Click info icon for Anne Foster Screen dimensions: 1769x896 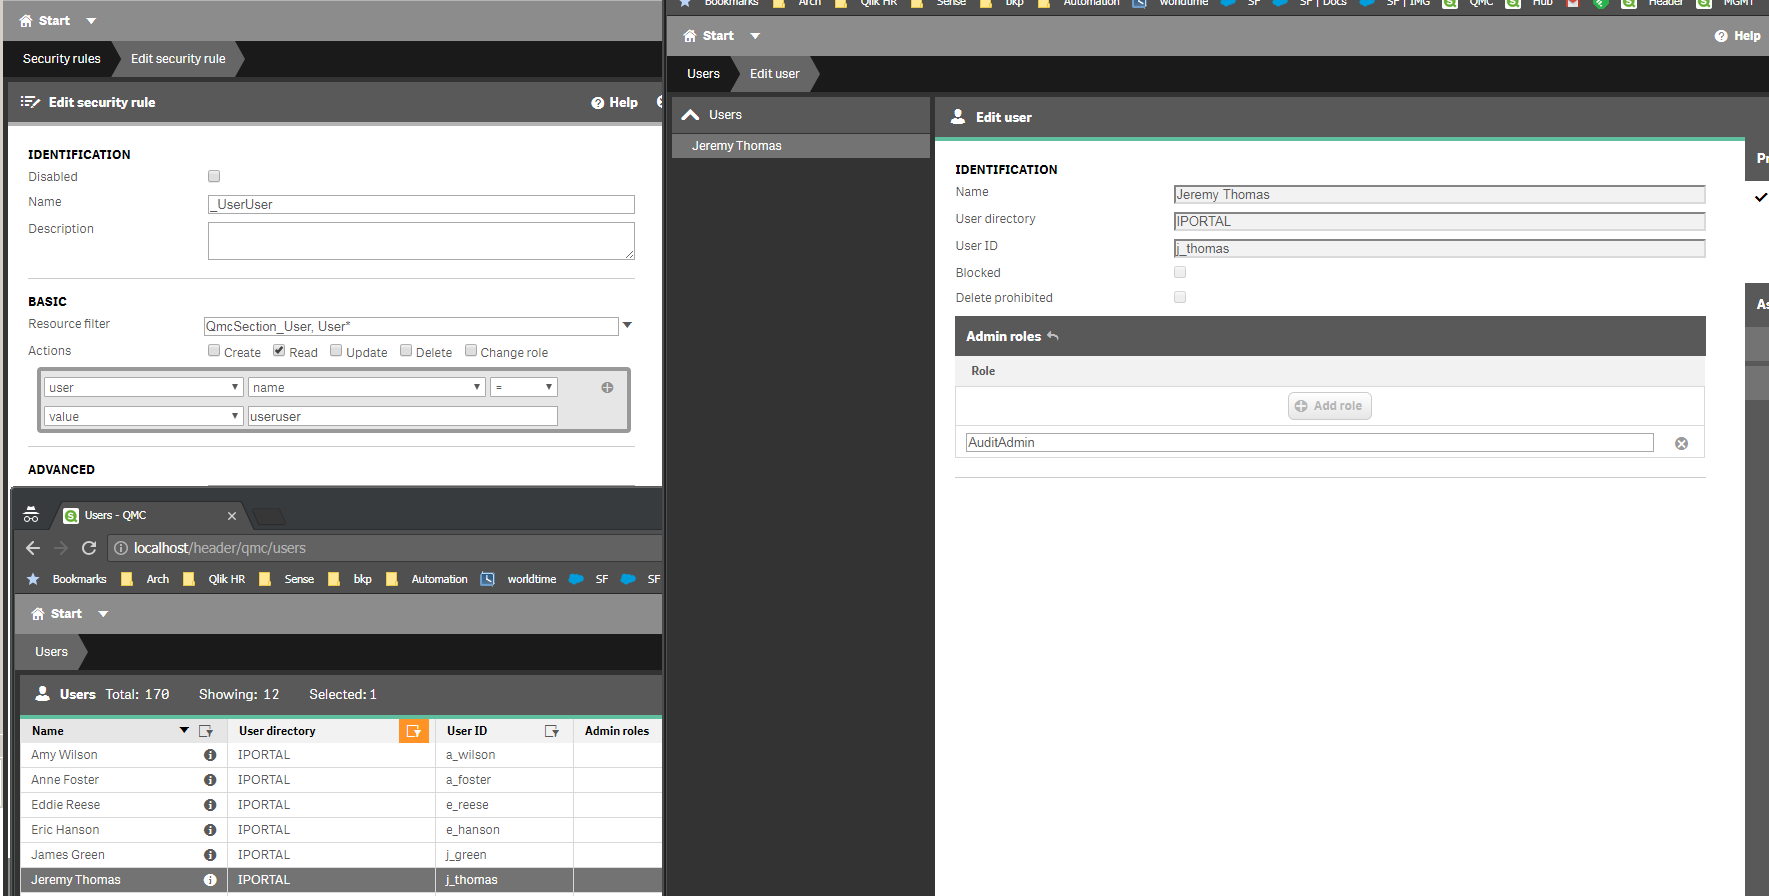tap(210, 780)
